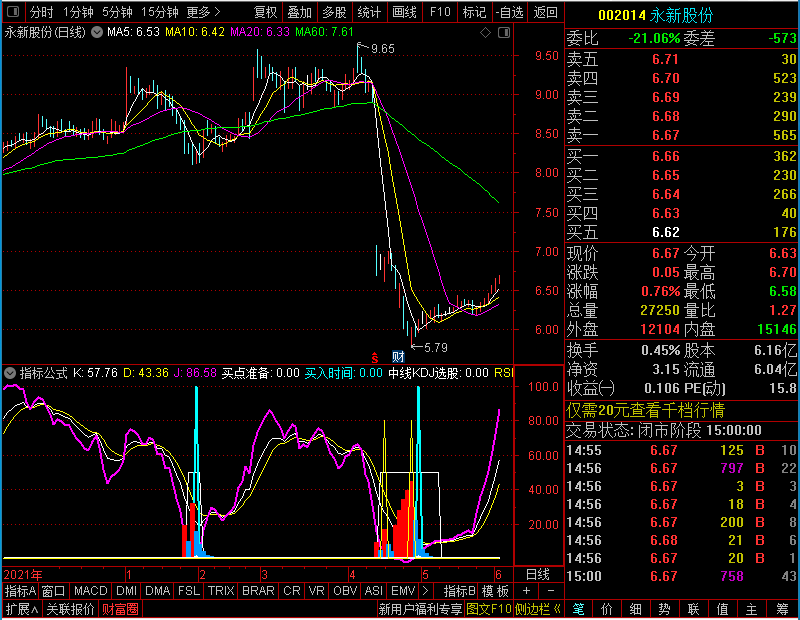Image resolution: width=800 pixels, height=620 pixels.
Task: Select the 5分钟 period
Action: [117, 12]
